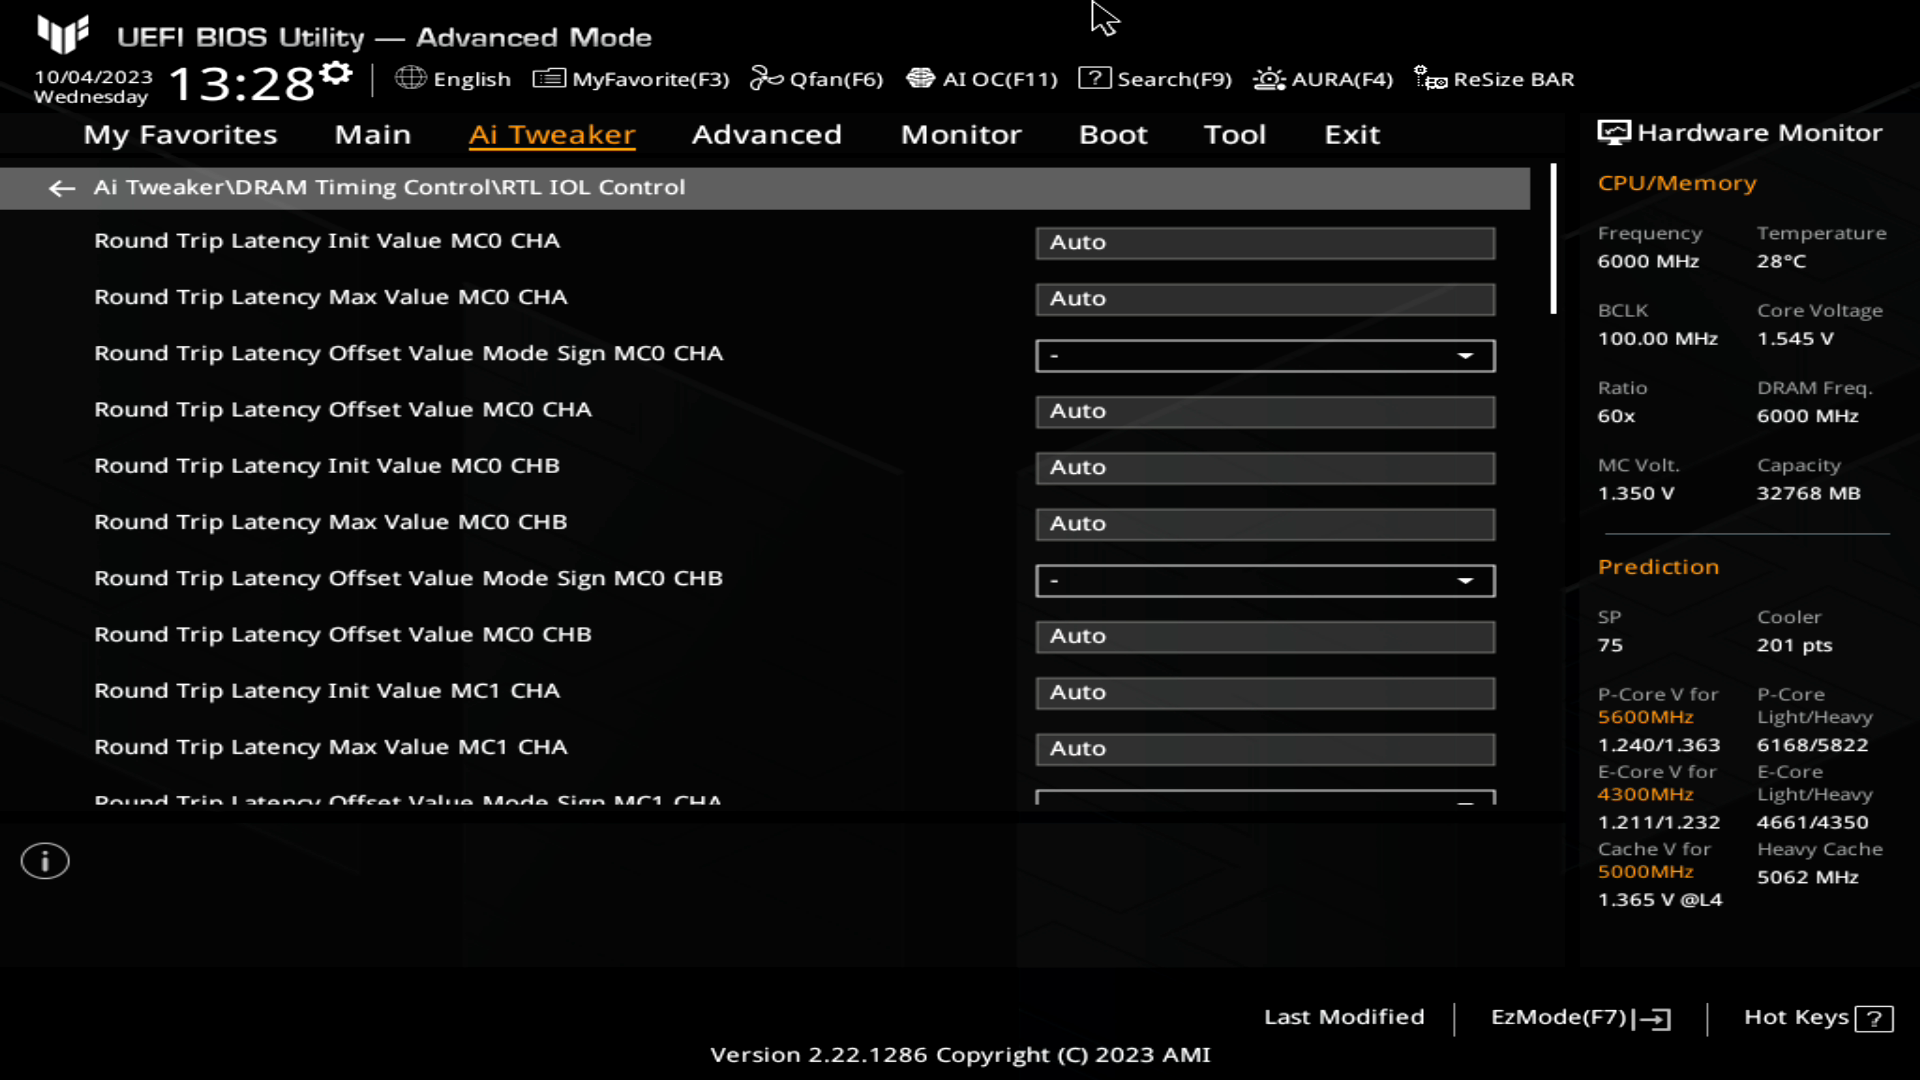Select 'Round Trip Latency Max Value MC0 CHB' label
This screenshot has width=1920, height=1080.
point(331,522)
